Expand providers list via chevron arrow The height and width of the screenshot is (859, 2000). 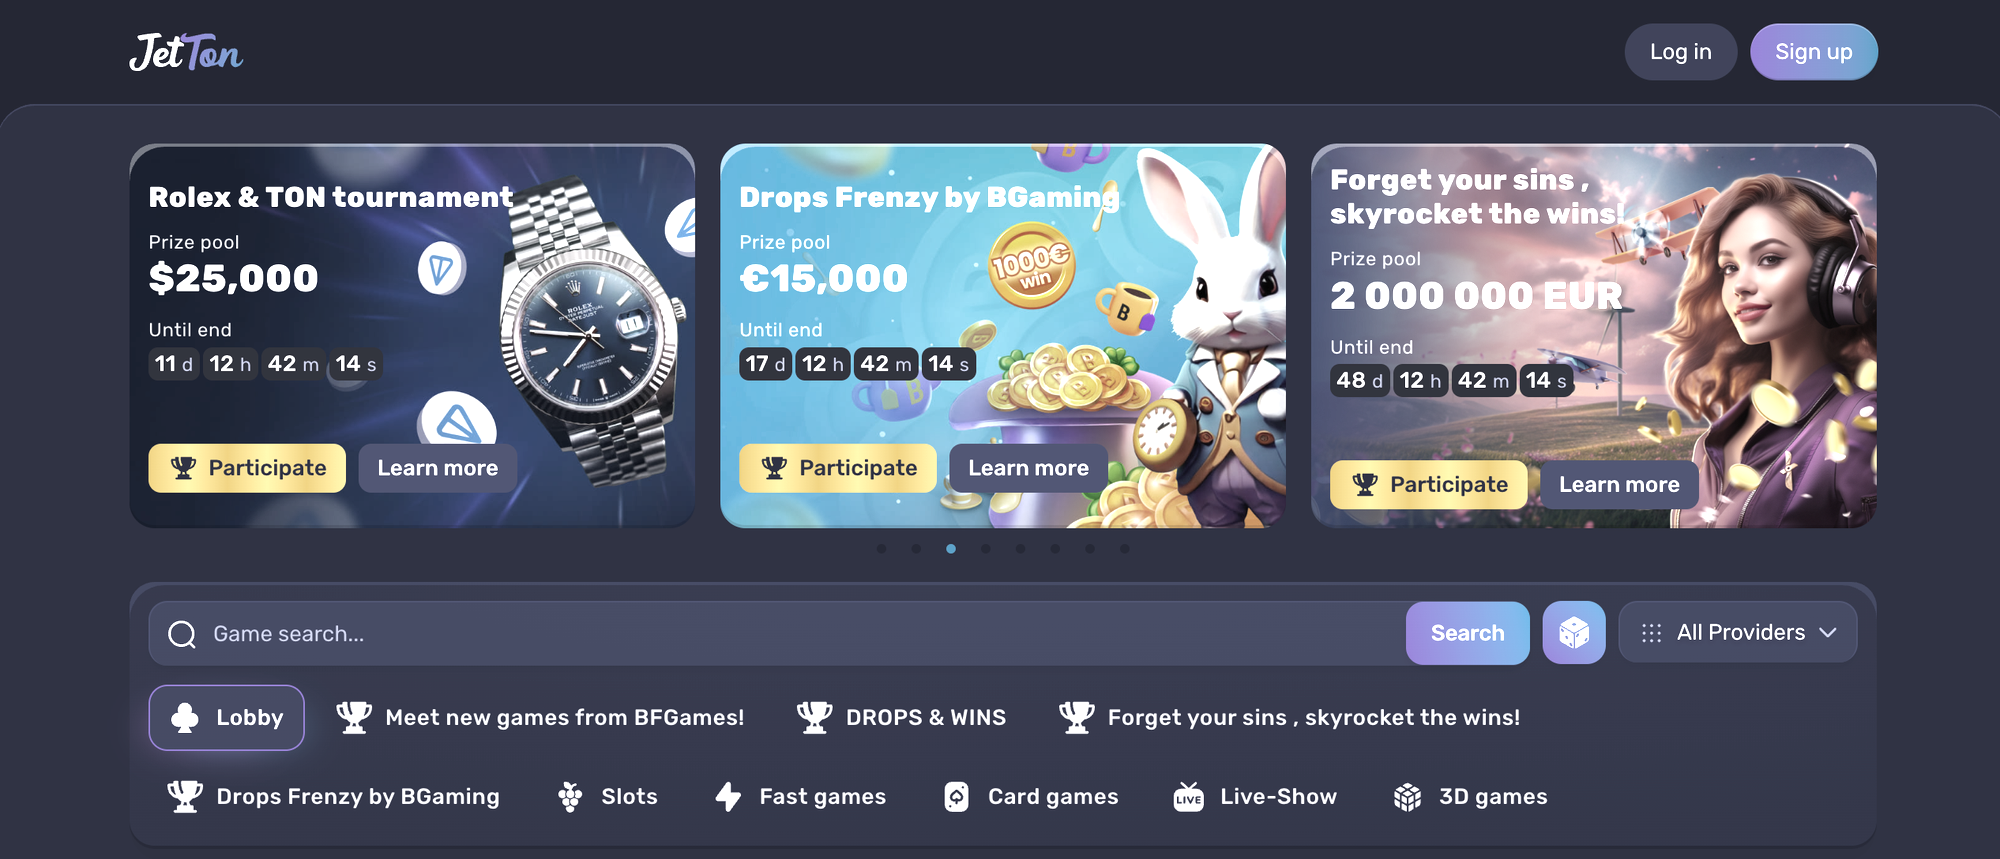(x=1828, y=633)
